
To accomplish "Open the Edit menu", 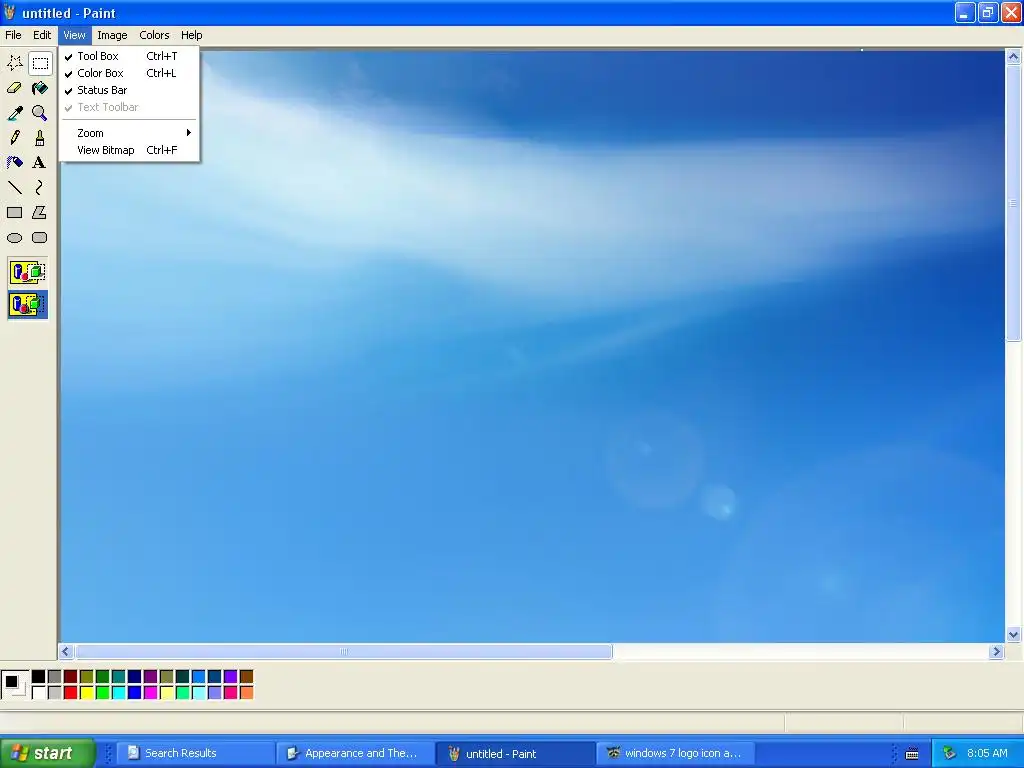I will (x=42, y=35).
